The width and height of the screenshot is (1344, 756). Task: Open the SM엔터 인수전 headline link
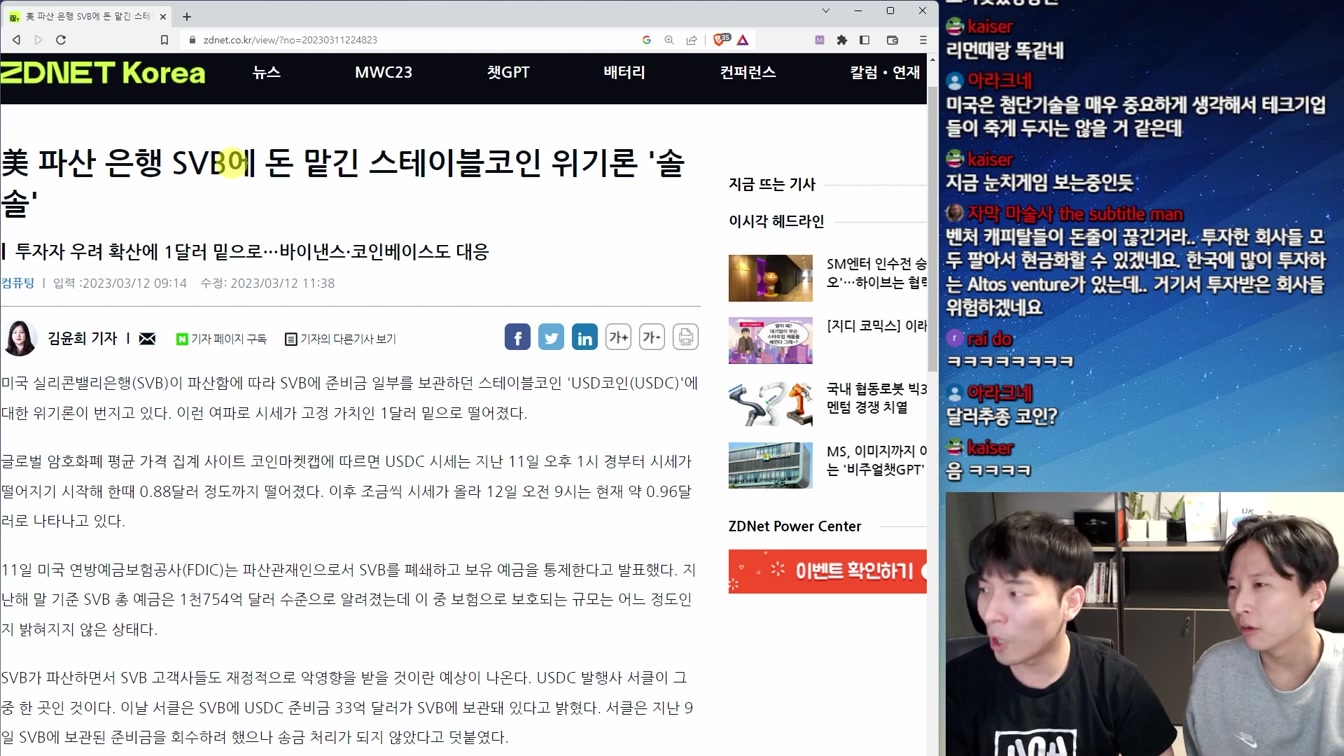876,273
